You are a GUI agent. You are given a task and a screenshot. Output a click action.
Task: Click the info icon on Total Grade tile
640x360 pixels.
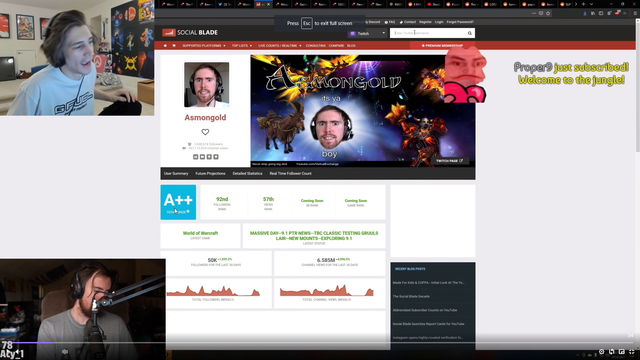click(x=188, y=211)
